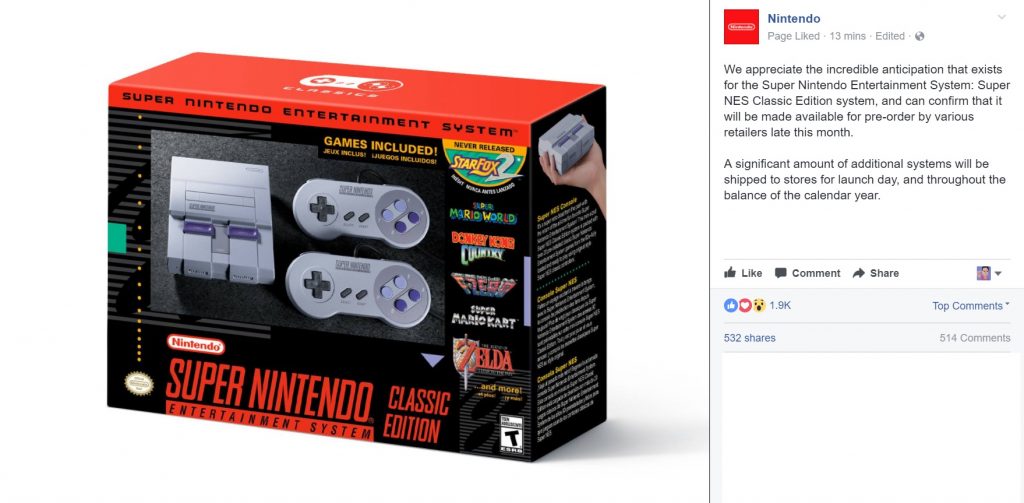Click the Comment speech bubble icon

780,273
